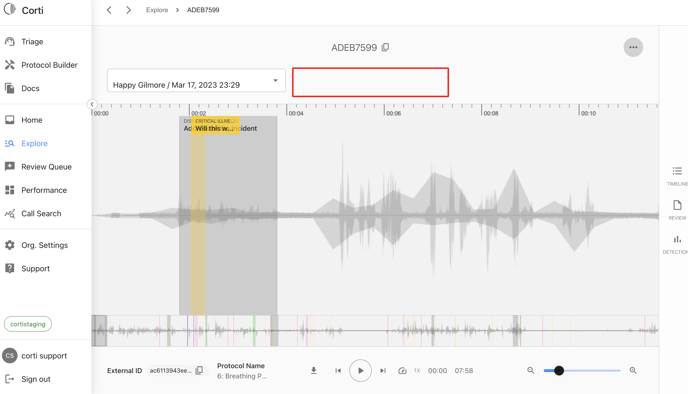Open the three-dot more options menu
This screenshot has height=394, width=688.
(x=633, y=47)
